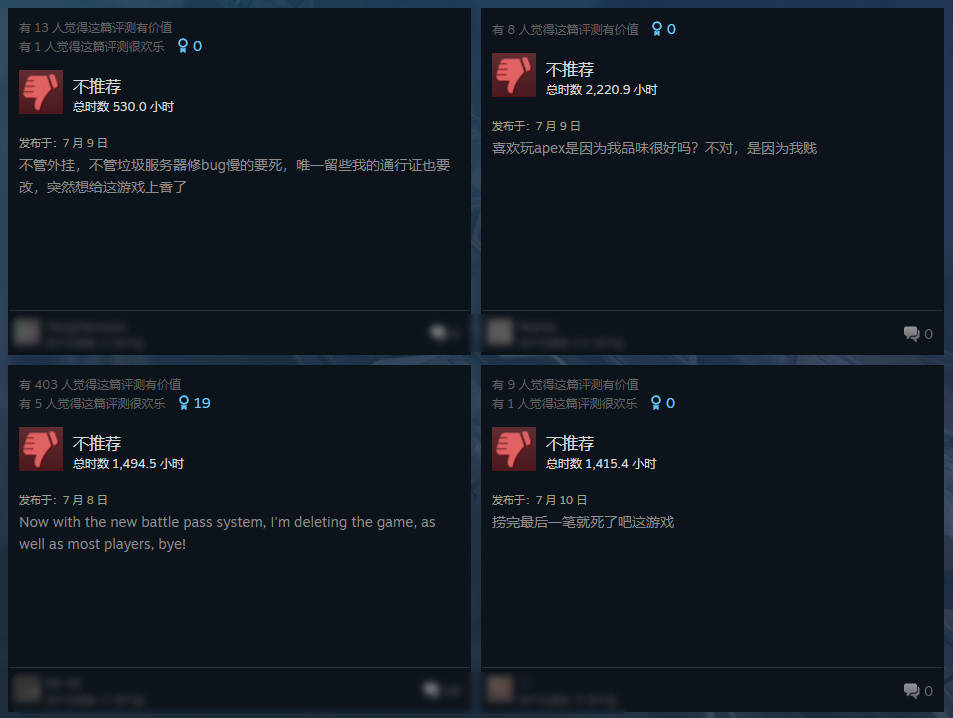Open reviewer avatar on 1,415.4 hours review
The width and height of the screenshot is (953, 718).
point(500,689)
